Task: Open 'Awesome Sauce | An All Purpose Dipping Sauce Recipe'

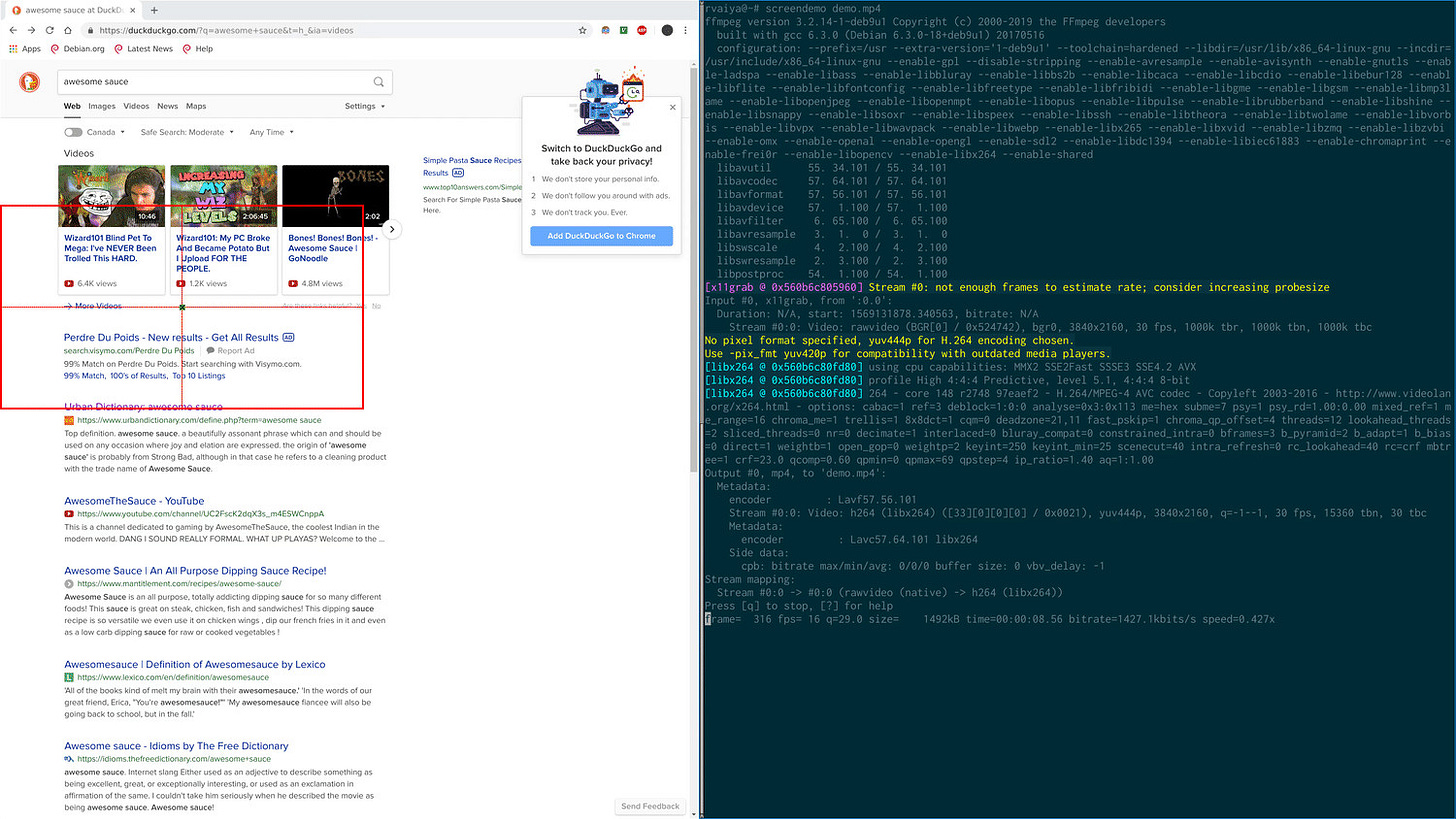Action: point(195,570)
